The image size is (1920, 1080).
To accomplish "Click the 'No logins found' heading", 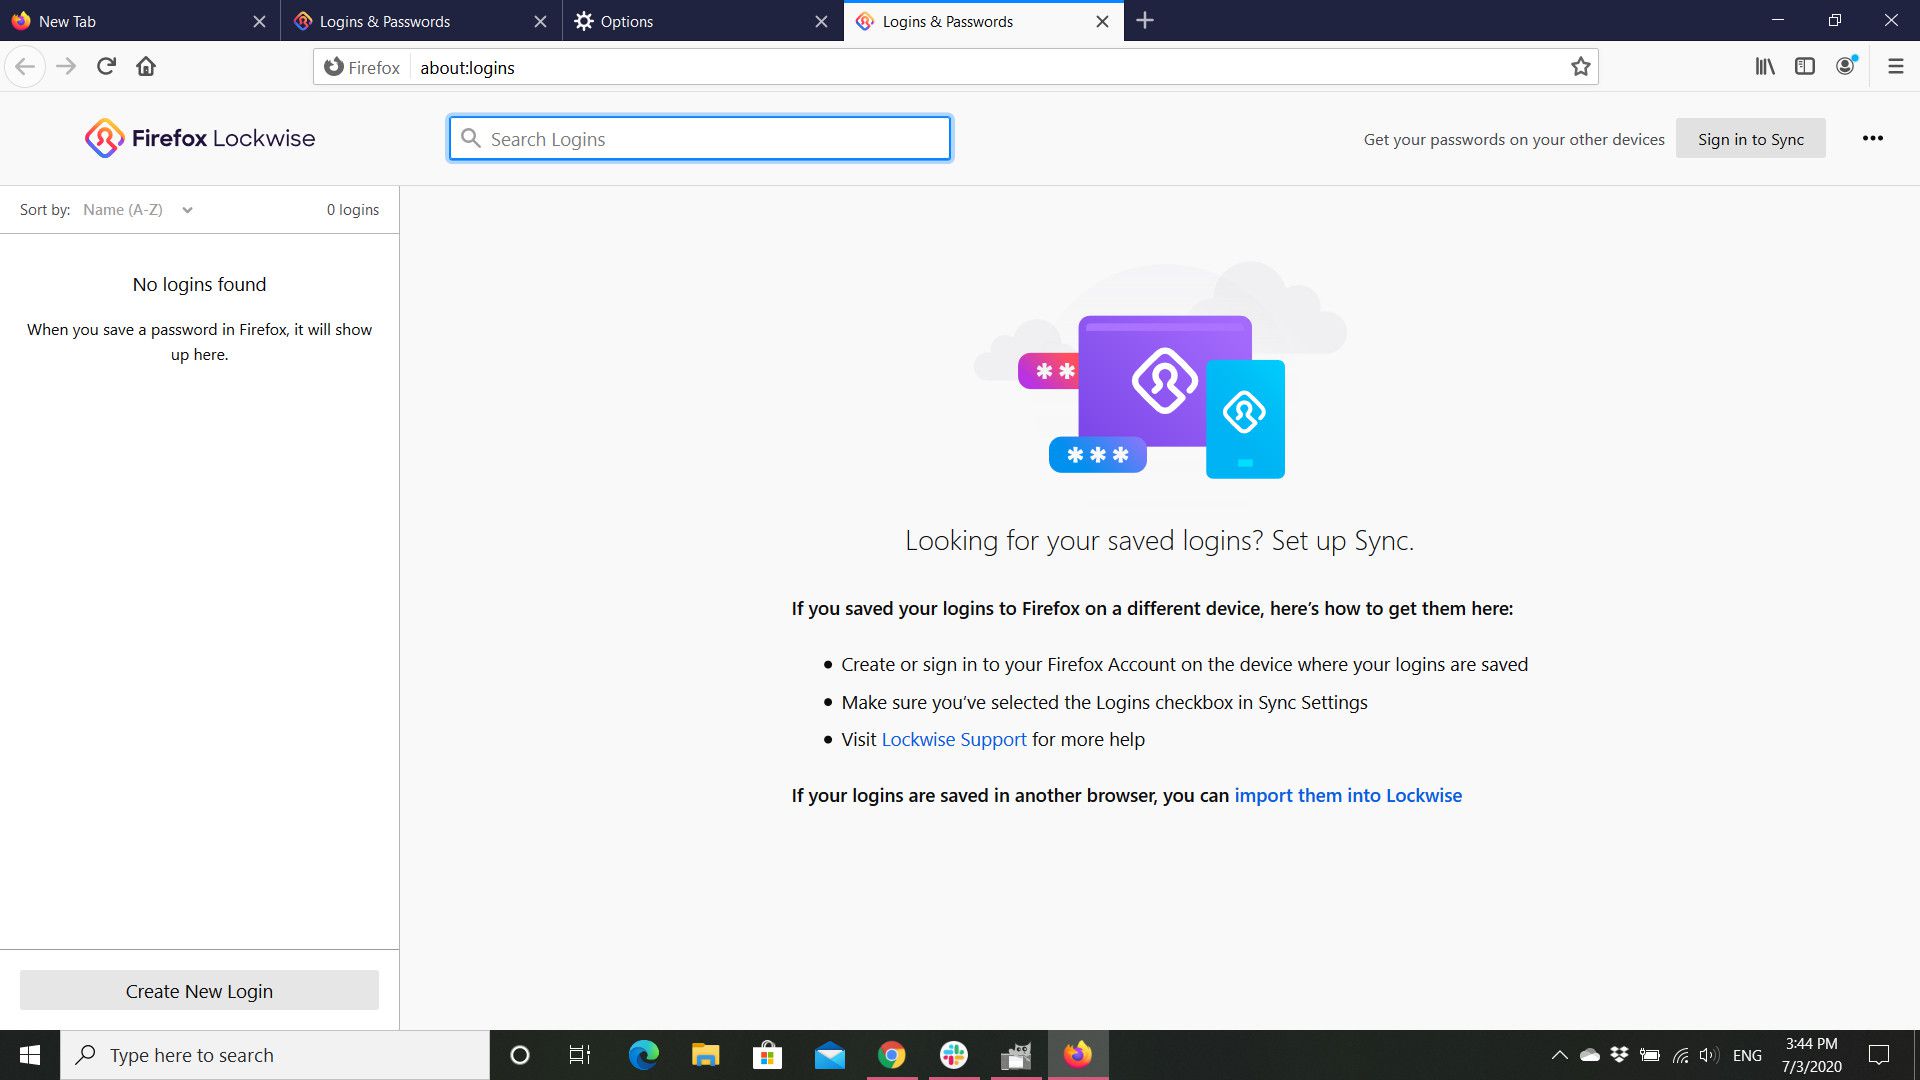I will coord(199,284).
